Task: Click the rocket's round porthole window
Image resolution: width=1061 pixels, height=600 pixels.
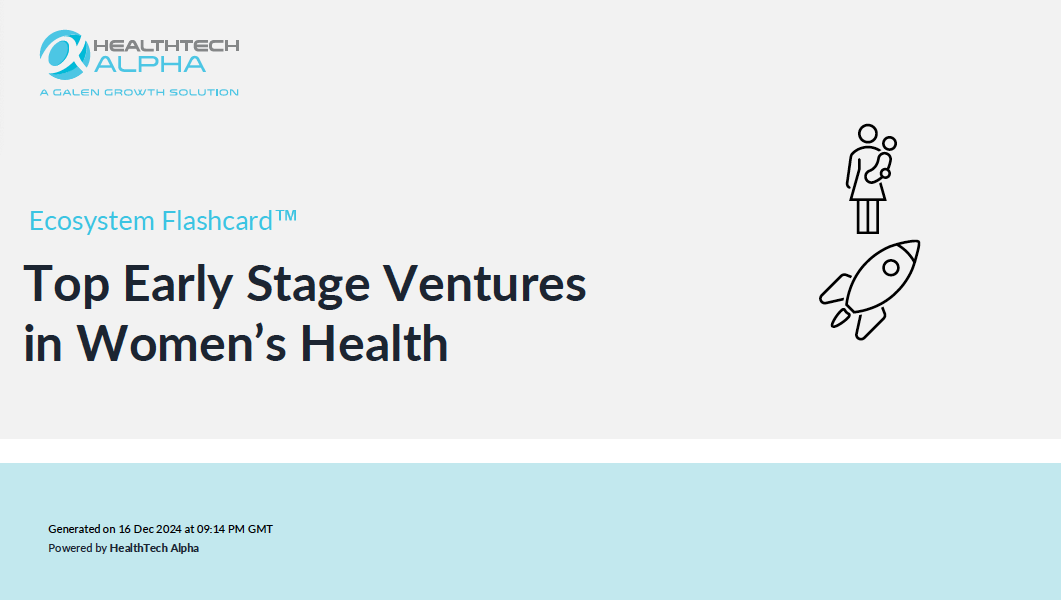Action: point(891,268)
